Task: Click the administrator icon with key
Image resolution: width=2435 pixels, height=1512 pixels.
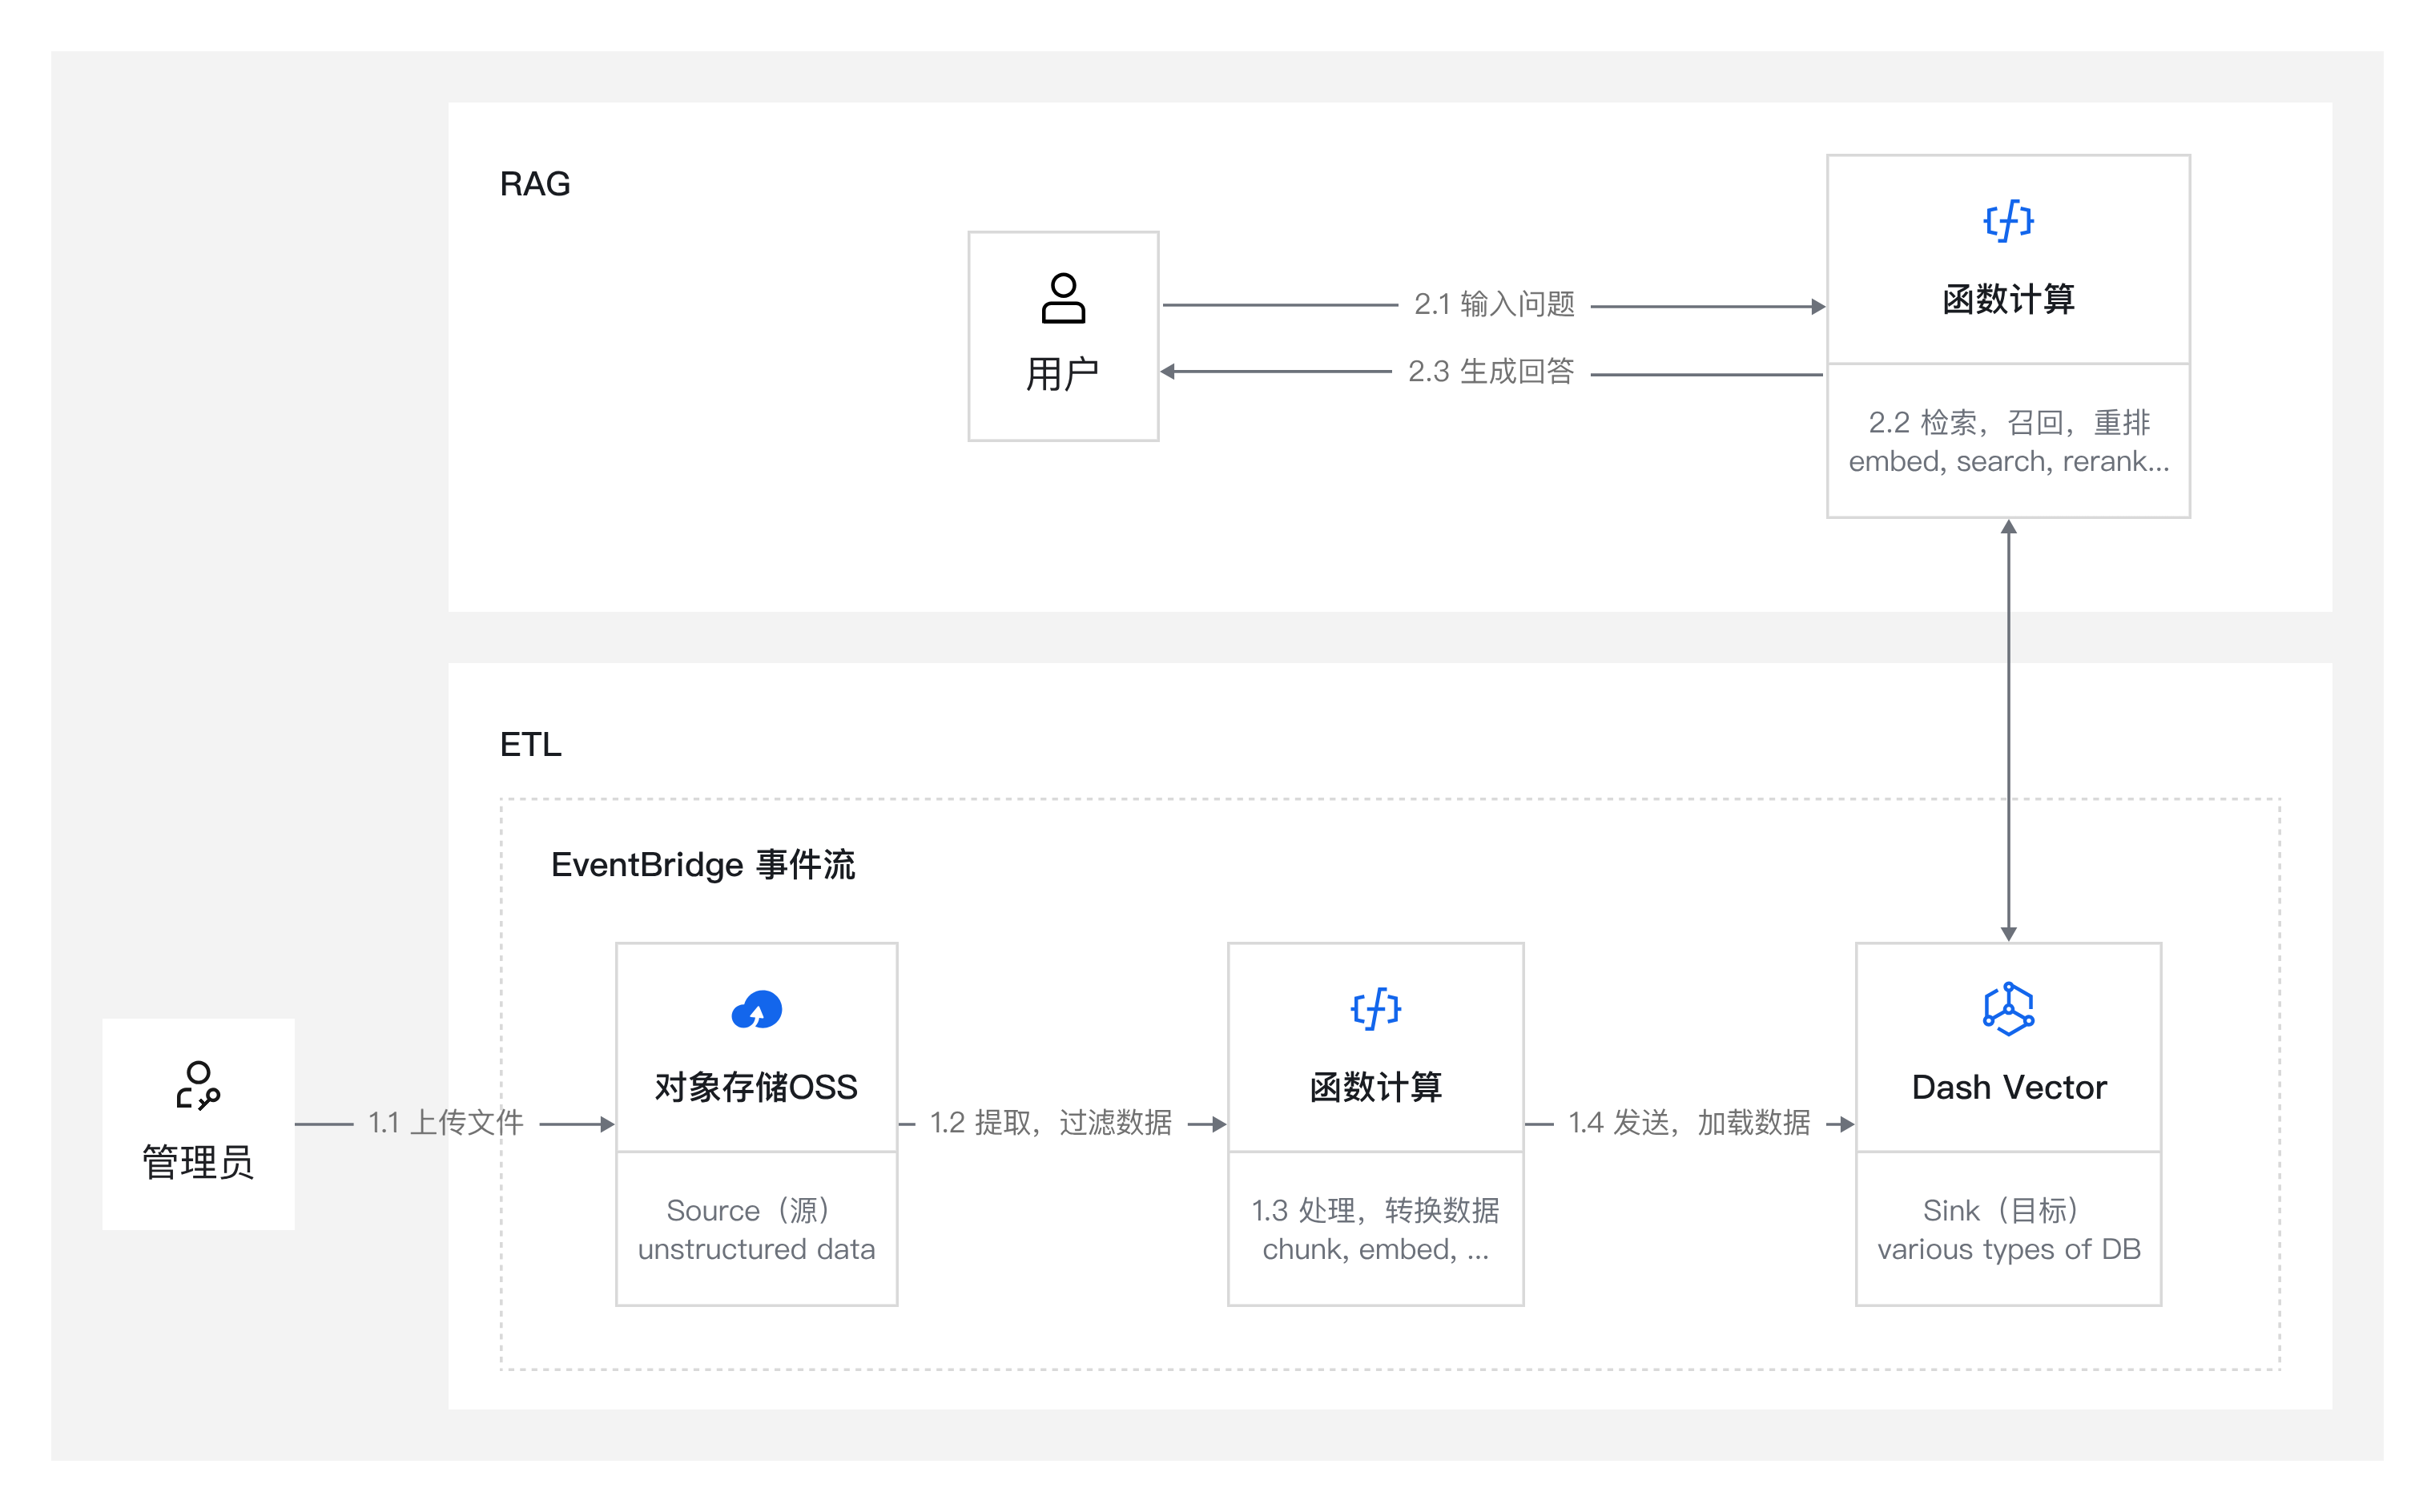Action: 198,1086
